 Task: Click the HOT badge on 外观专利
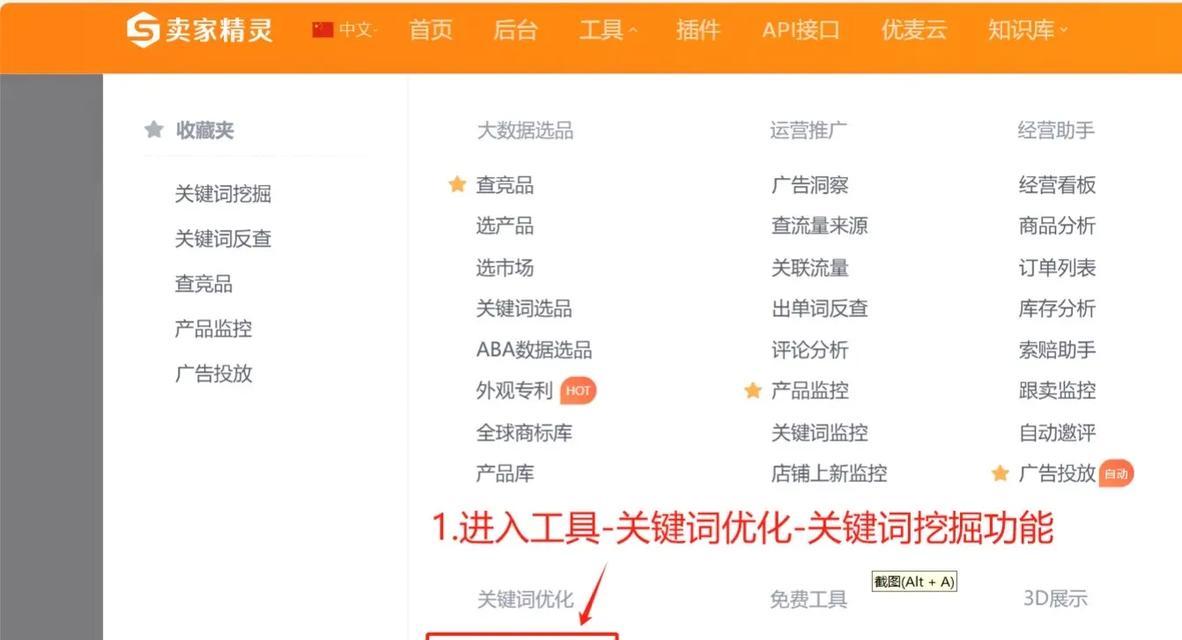click(578, 390)
